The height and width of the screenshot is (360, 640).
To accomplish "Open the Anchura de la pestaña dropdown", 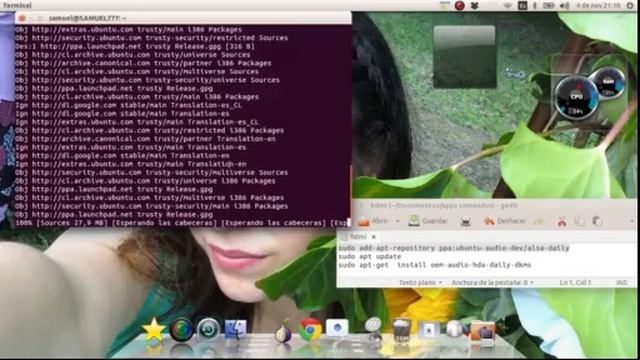I will click(x=492, y=282).
